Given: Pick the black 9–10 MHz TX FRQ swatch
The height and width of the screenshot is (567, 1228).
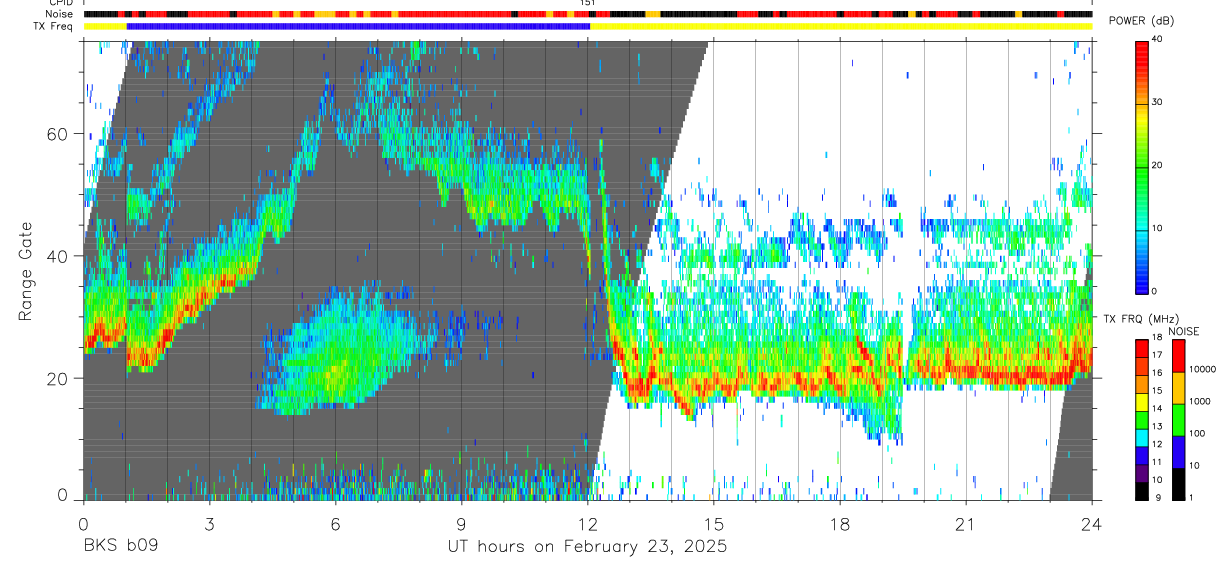Looking at the screenshot, I should point(1141,490).
